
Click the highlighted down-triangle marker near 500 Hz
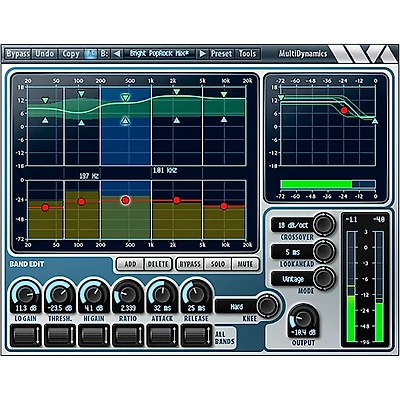coord(125,98)
